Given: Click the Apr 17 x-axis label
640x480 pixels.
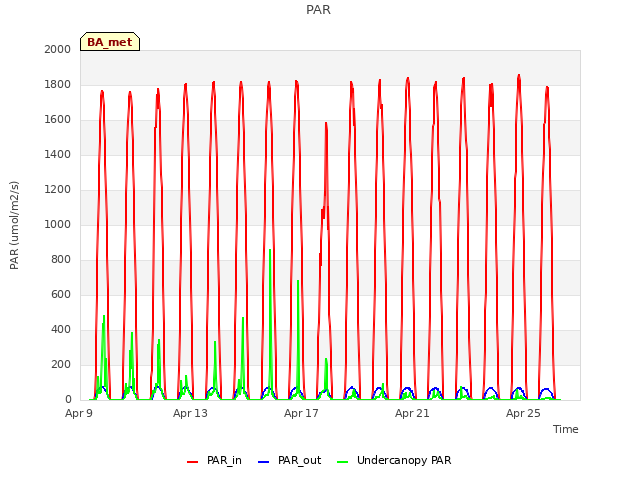Looking at the screenshot, I should (301, 413).
